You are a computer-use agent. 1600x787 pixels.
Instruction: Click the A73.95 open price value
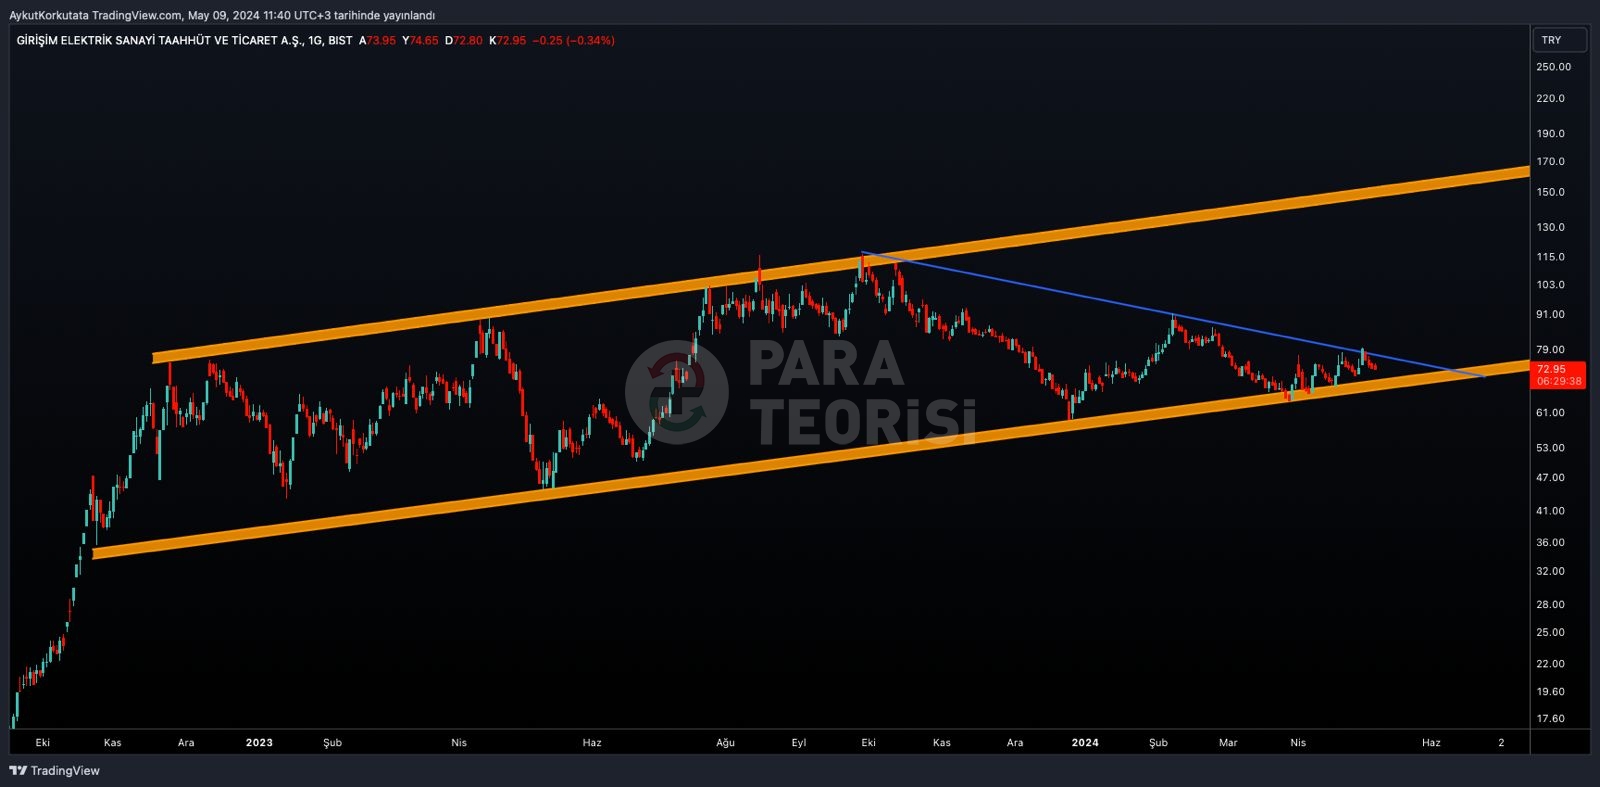coord(378,41)
